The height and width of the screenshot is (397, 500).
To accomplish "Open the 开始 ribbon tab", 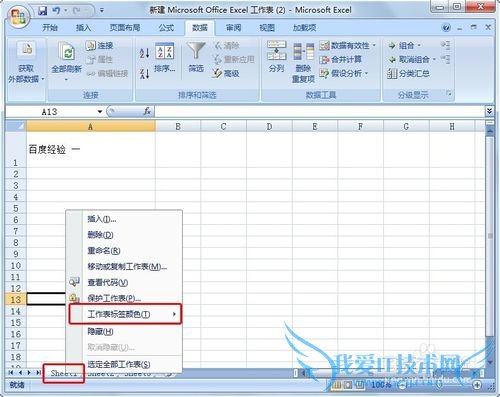I will pos(50,28).
